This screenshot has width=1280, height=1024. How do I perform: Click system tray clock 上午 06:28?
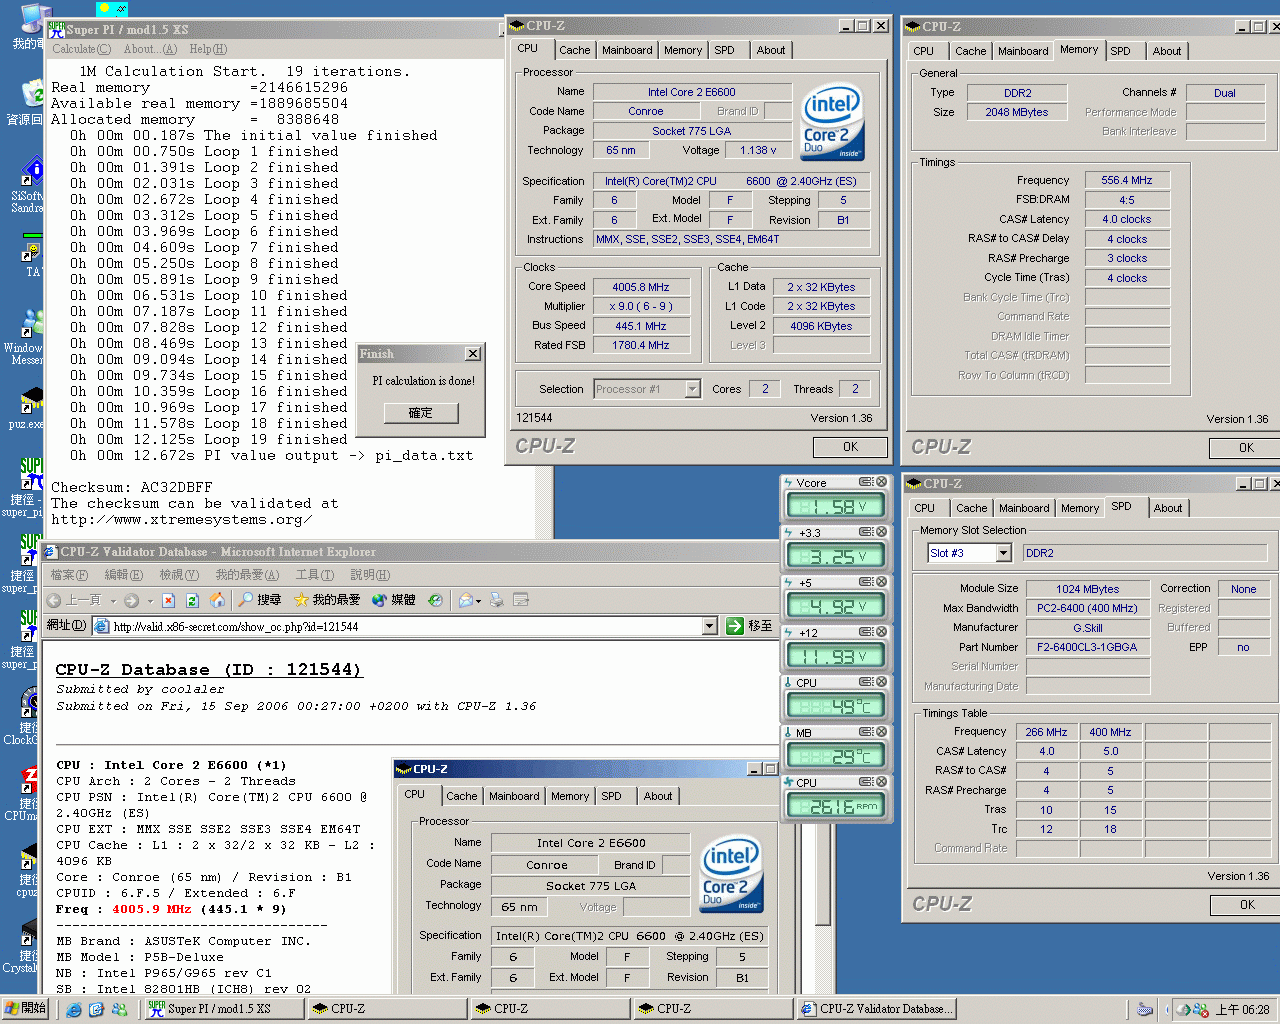[1243, 1010]
